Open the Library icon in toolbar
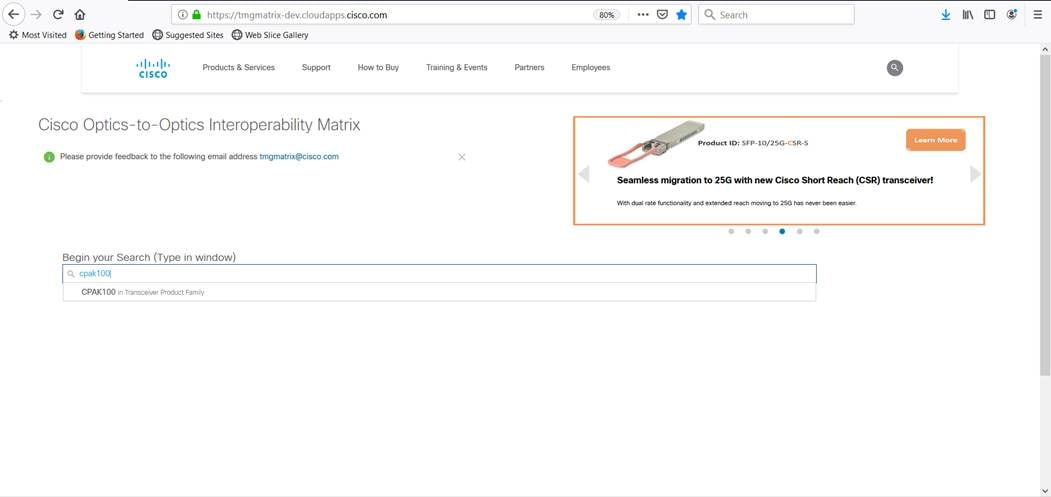The image size is (1051, 497). click(967, 15)
